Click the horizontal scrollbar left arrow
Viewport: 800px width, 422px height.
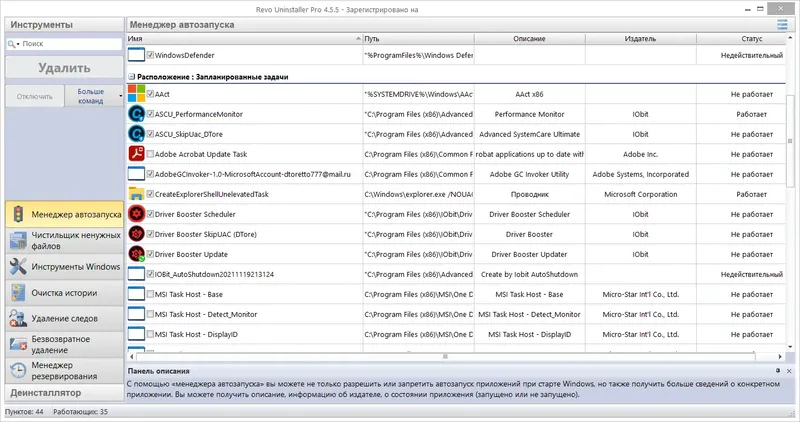tap(132, 356)
